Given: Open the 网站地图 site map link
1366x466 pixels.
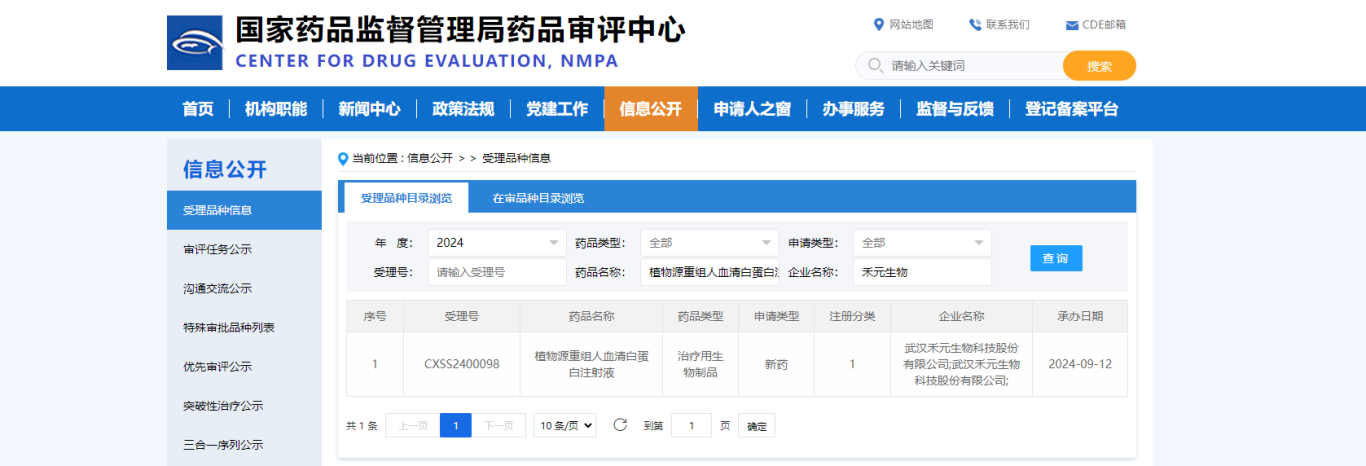Looking at the screenshot, I should pyautogui.click(x=904, y=25).
